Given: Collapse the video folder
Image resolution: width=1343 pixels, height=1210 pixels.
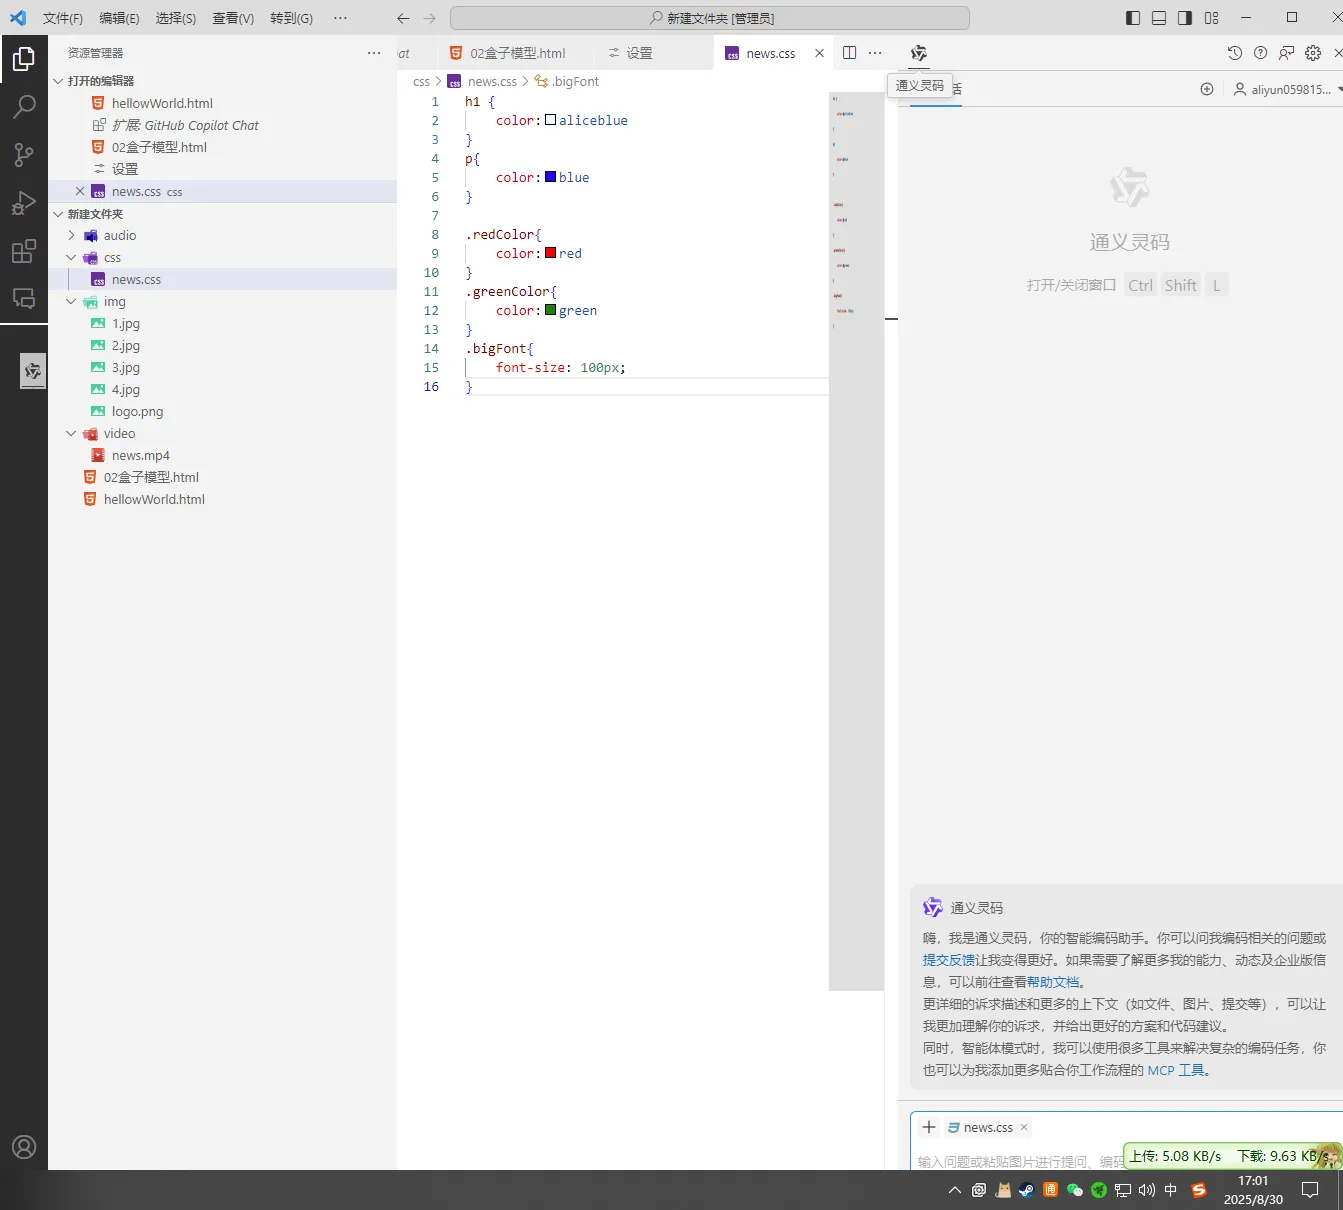Looking at the screenshot, I should pos(71,434).
